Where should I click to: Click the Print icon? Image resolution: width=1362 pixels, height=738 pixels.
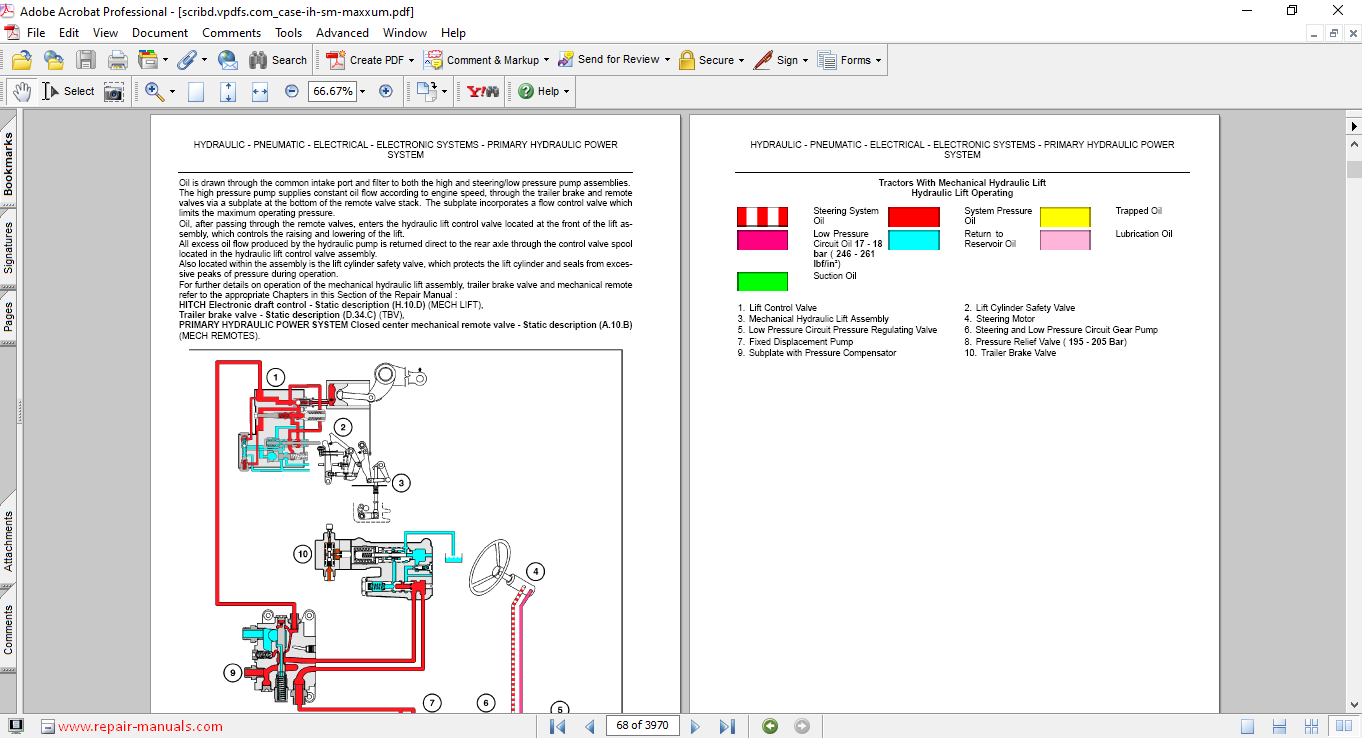(x=116, y=60)
